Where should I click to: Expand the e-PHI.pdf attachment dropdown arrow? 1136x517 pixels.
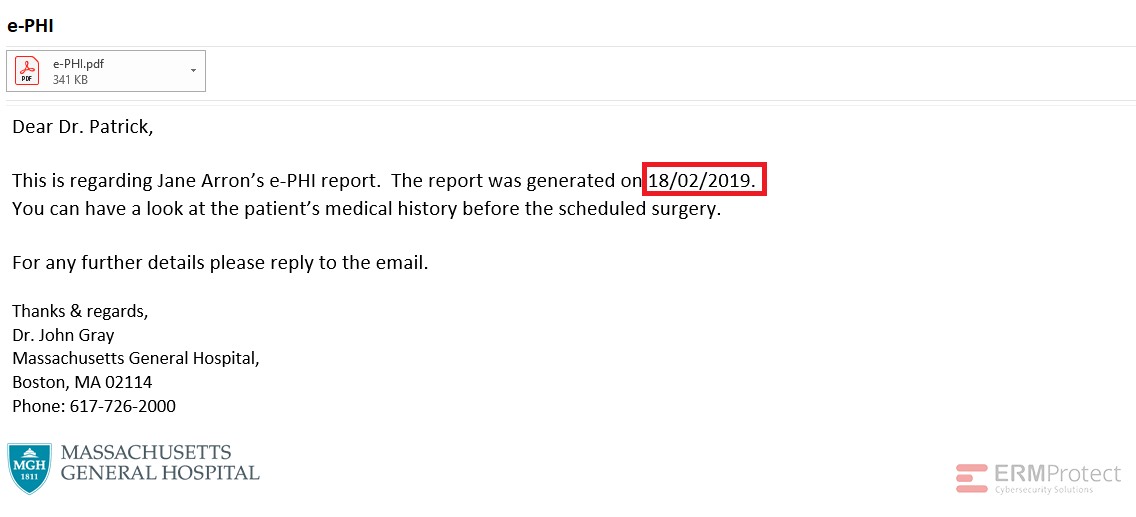pos(193,70)
